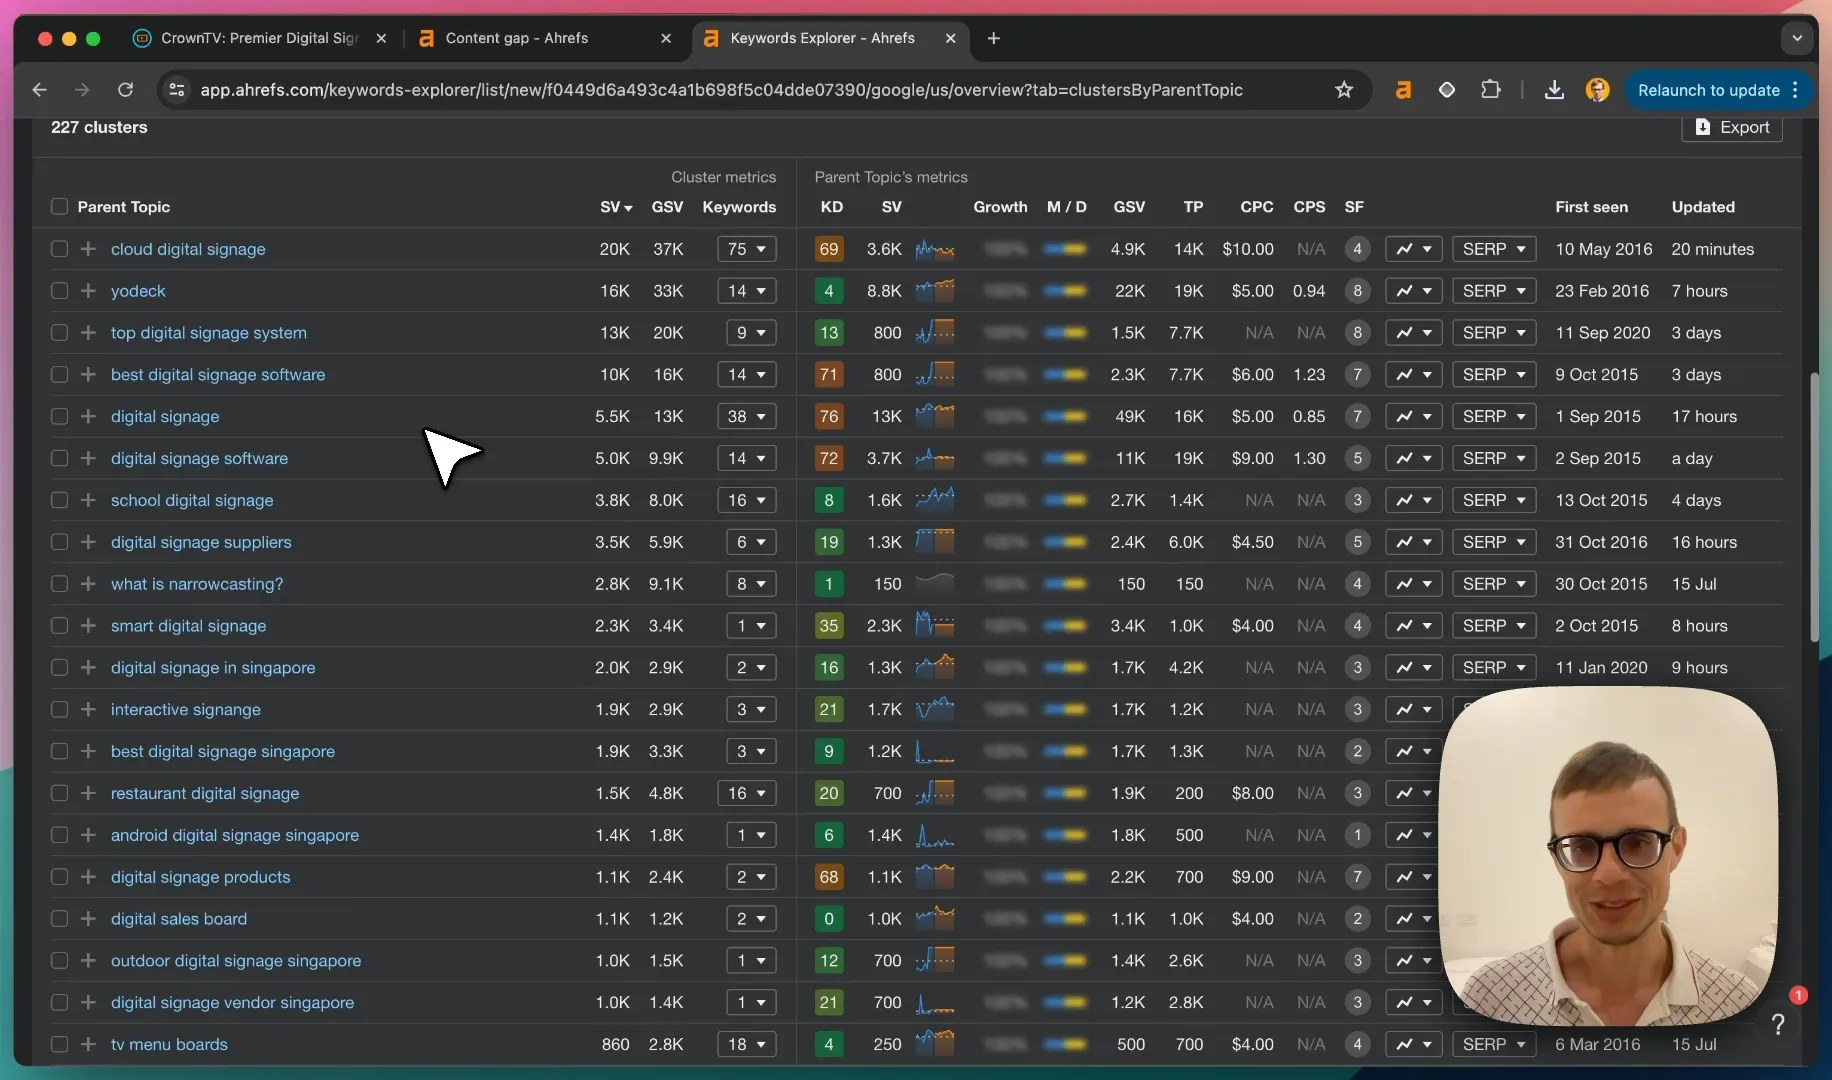1832x1080 pixels.
Task: Tick checkbox for what is narrowcasting?
Action: coord(59,584)
